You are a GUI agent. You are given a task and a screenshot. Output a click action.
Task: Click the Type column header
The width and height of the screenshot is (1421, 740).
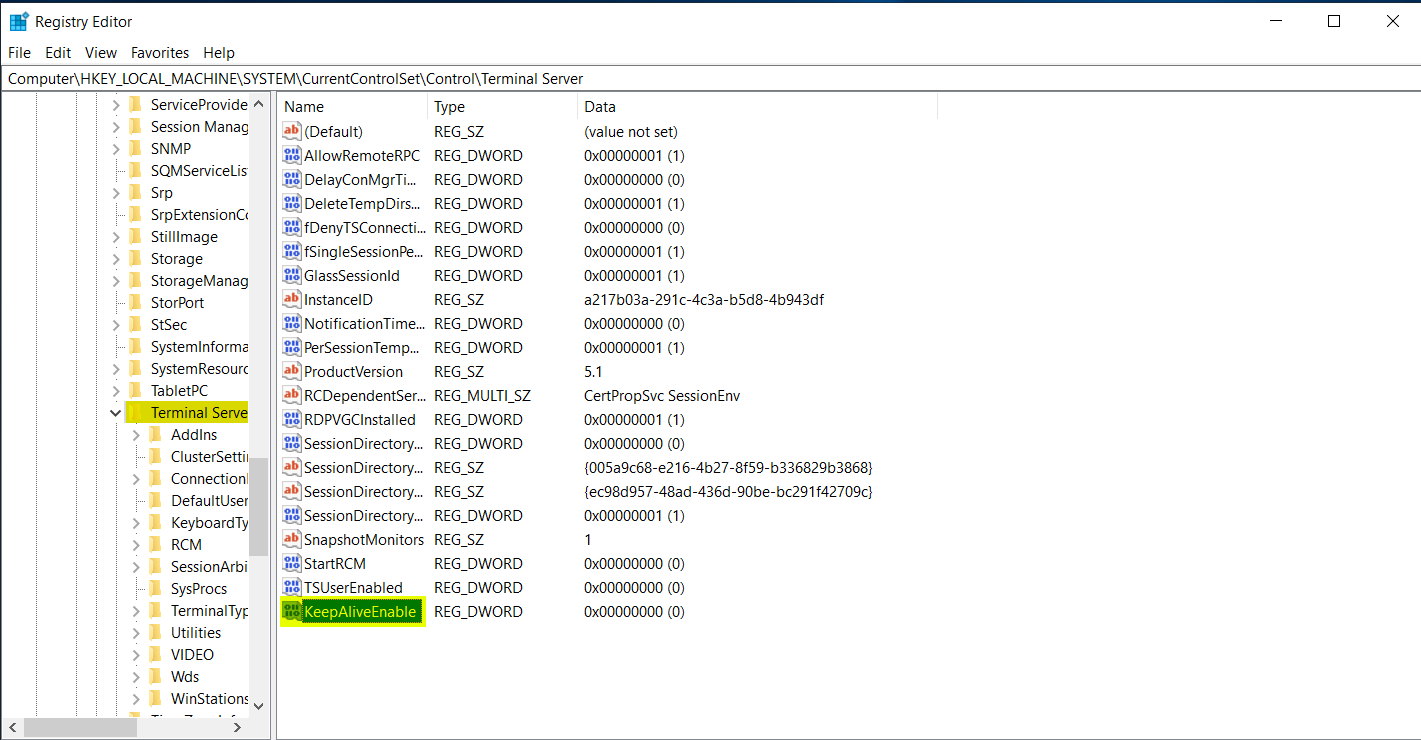coord(502,107)
